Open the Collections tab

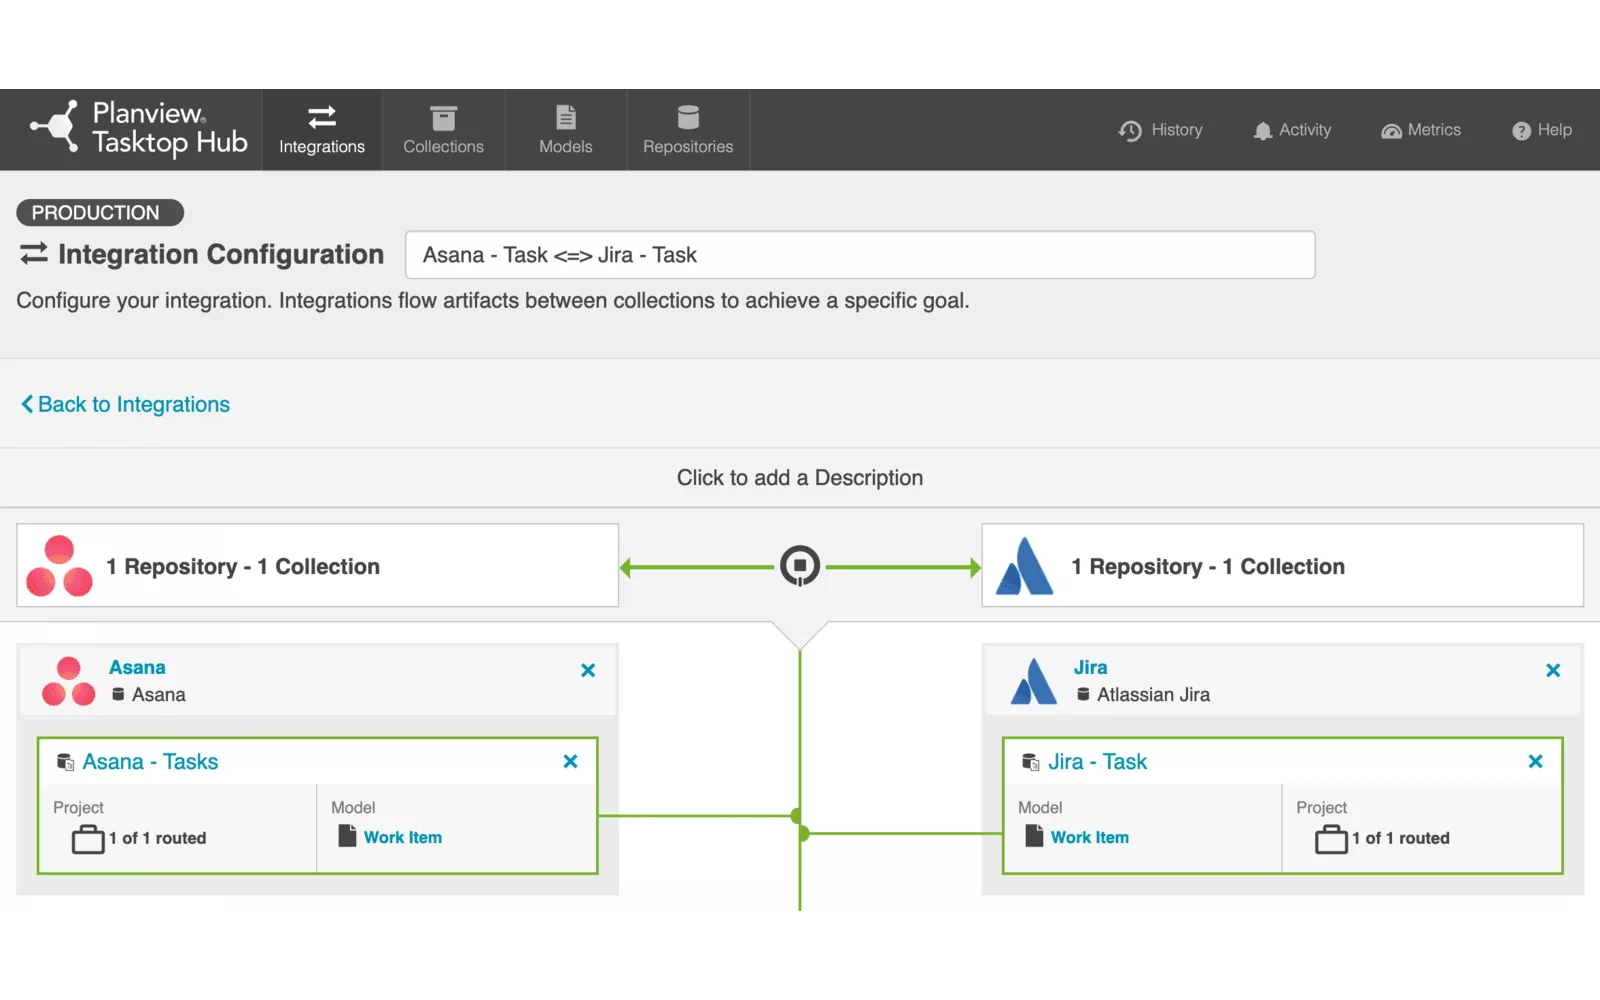coord(443,130)
